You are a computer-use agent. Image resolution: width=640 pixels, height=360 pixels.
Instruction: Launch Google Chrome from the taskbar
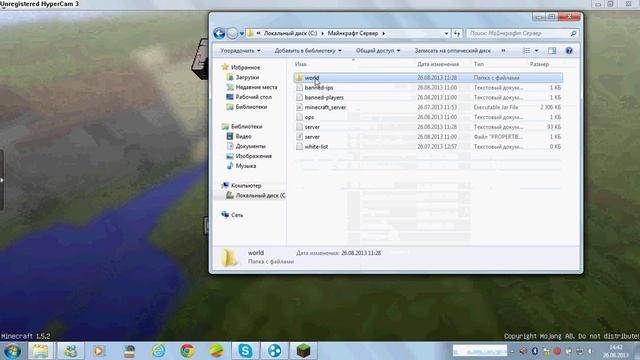coord(187,351)
